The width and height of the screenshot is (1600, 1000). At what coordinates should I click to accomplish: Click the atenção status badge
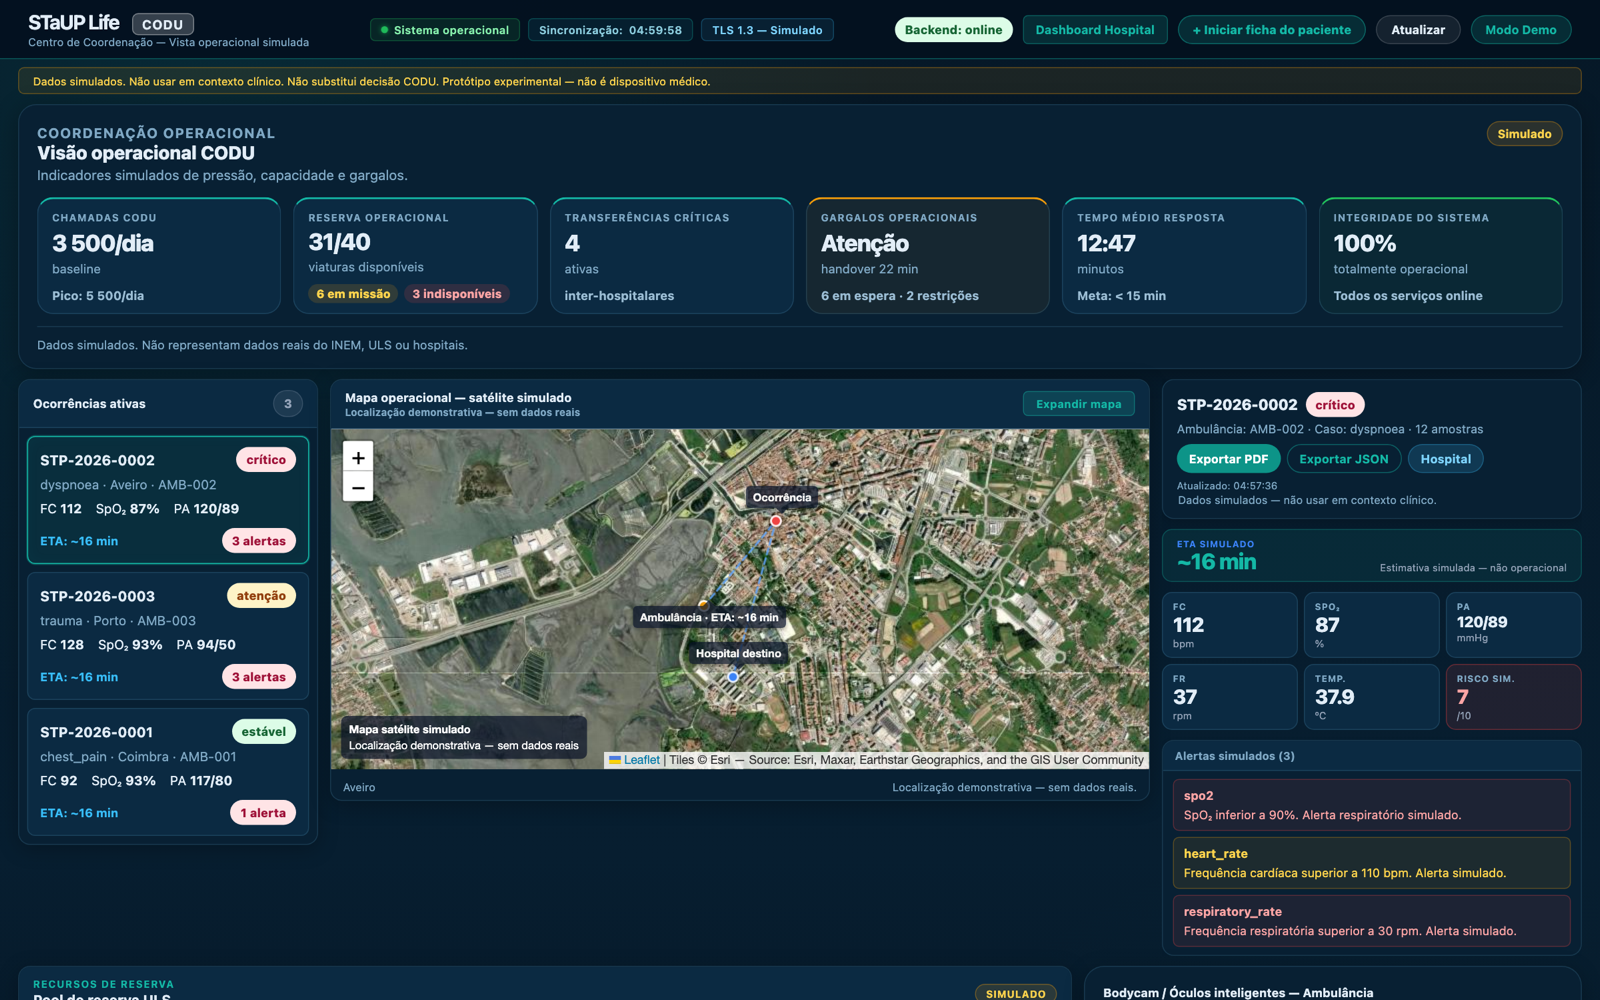261,596
